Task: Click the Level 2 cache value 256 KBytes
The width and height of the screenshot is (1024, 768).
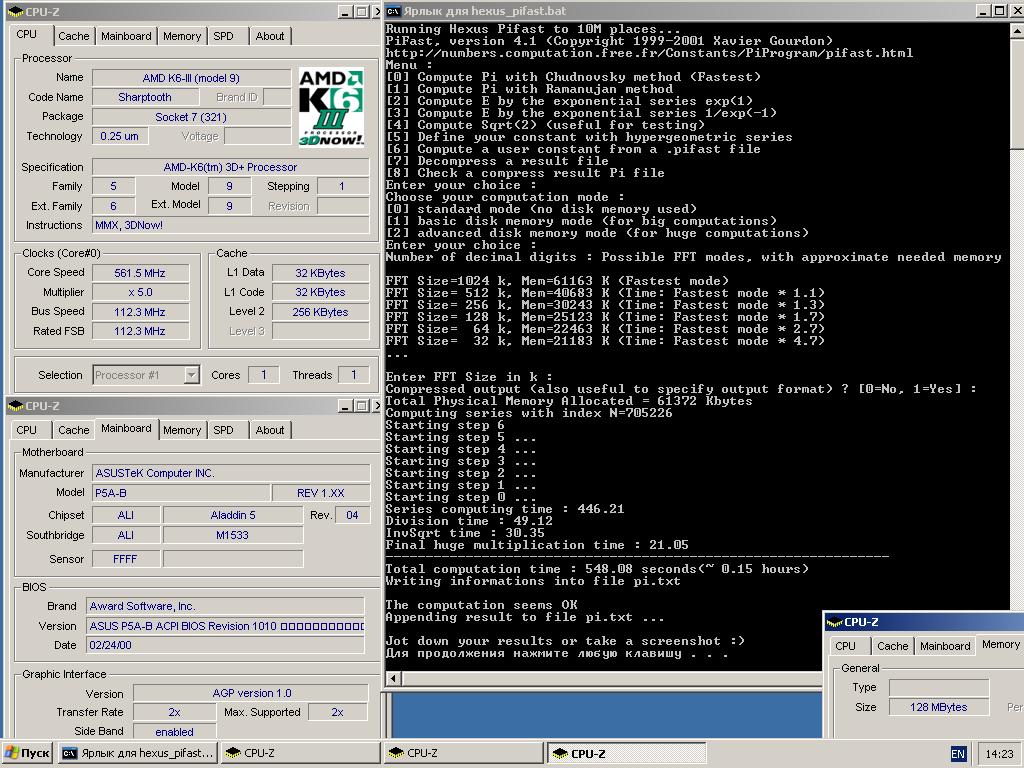Action: 320,312
